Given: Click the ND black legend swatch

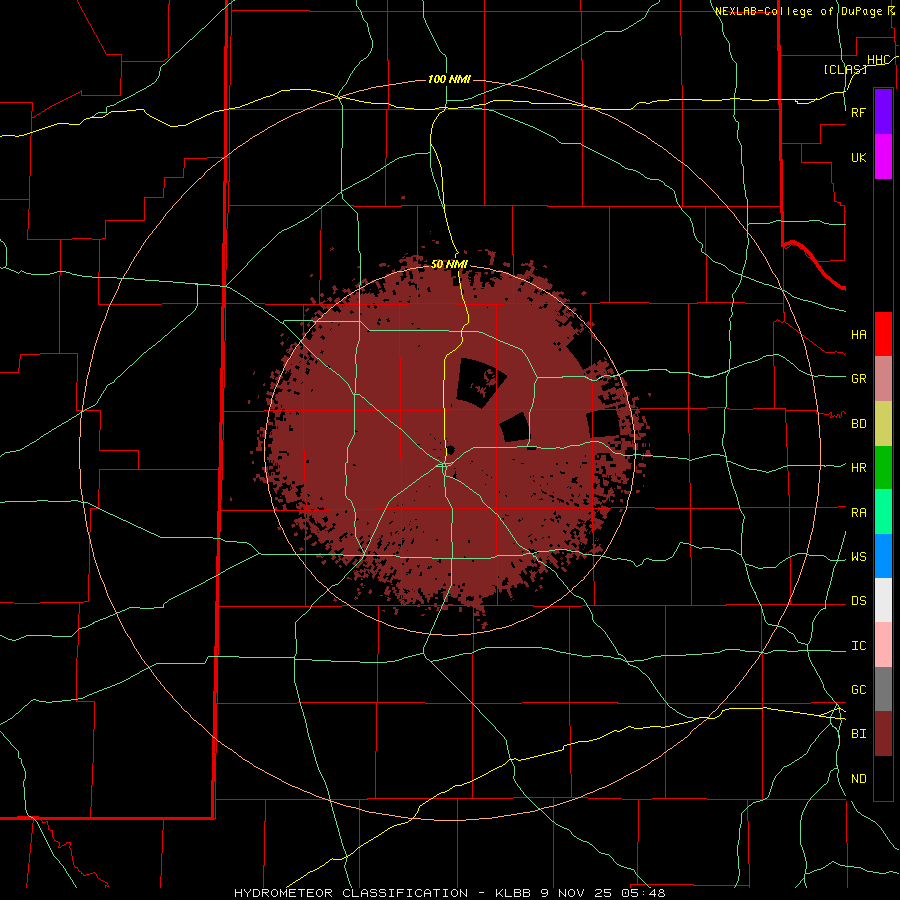Looking at the screenshot, I should [883, 778].
